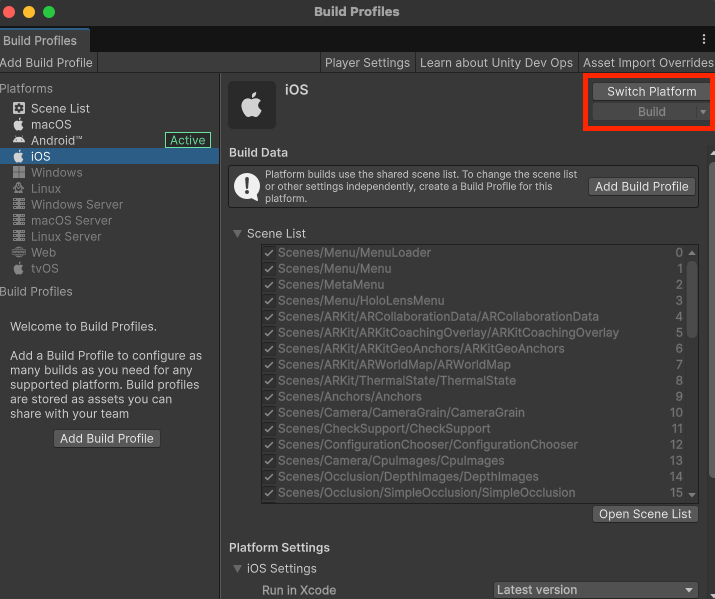Click the exclamation info icon in Build Data
The width and height of the screenshot is (715, 599).
click(247, 186)
